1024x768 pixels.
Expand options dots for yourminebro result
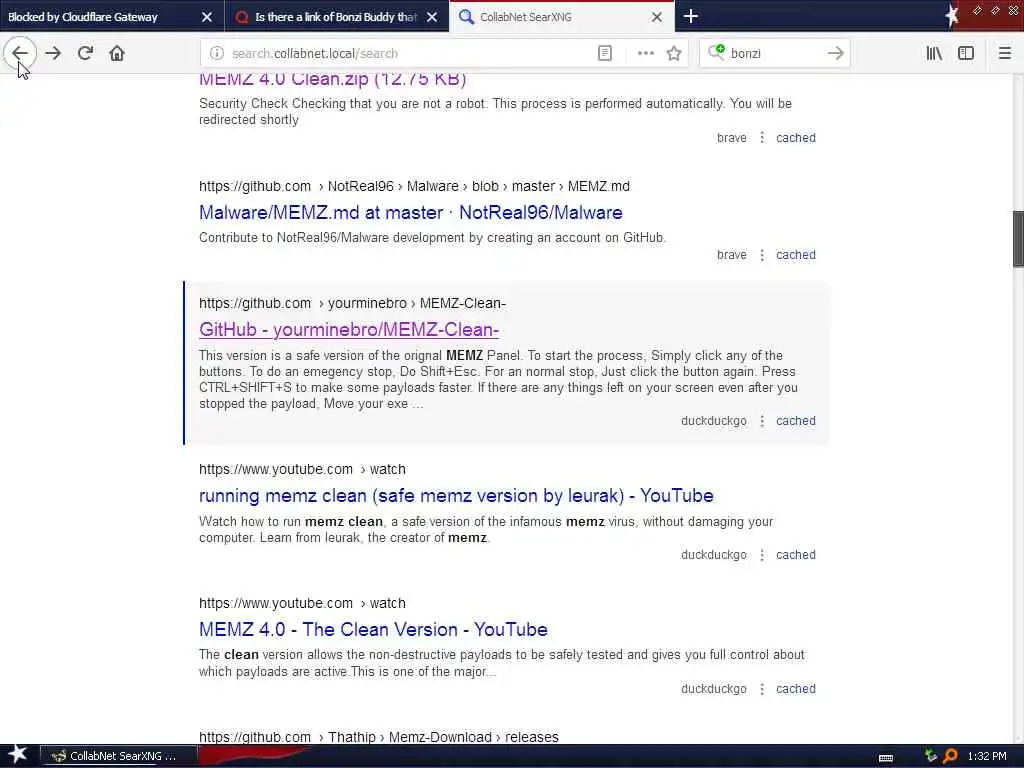pyautogui.click(x=761, y=421)
